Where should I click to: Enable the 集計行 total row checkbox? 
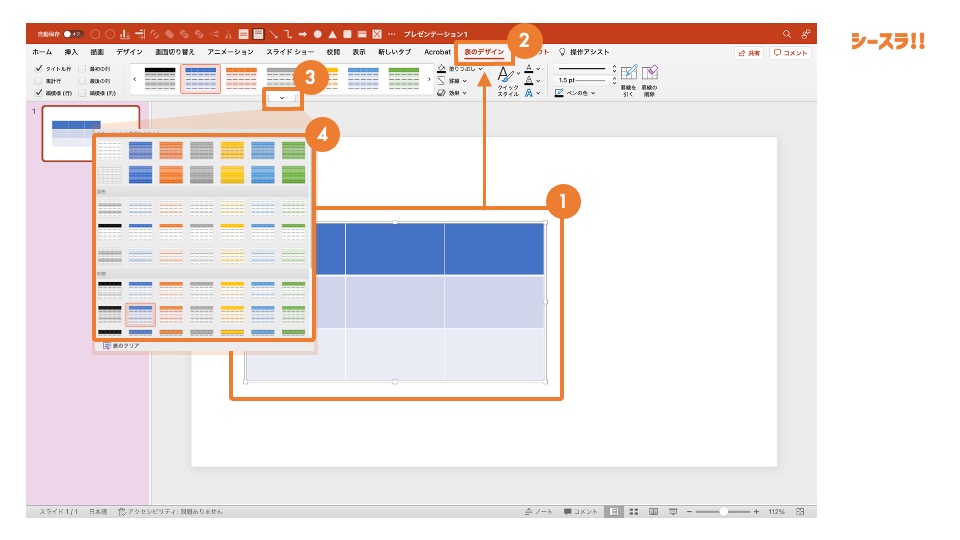coord(39,80)
